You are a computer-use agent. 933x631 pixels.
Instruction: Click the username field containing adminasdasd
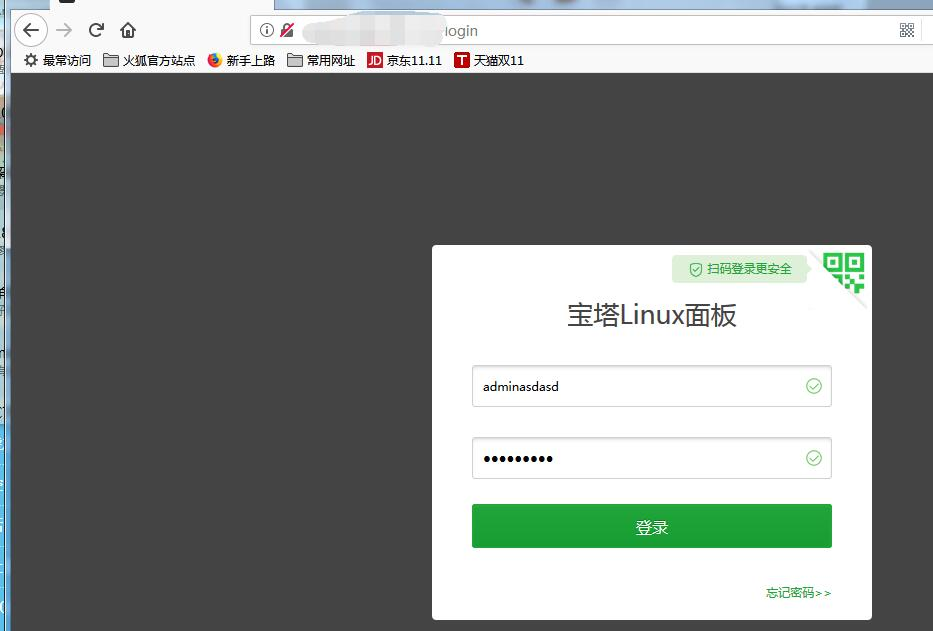[x=652, y=386]
